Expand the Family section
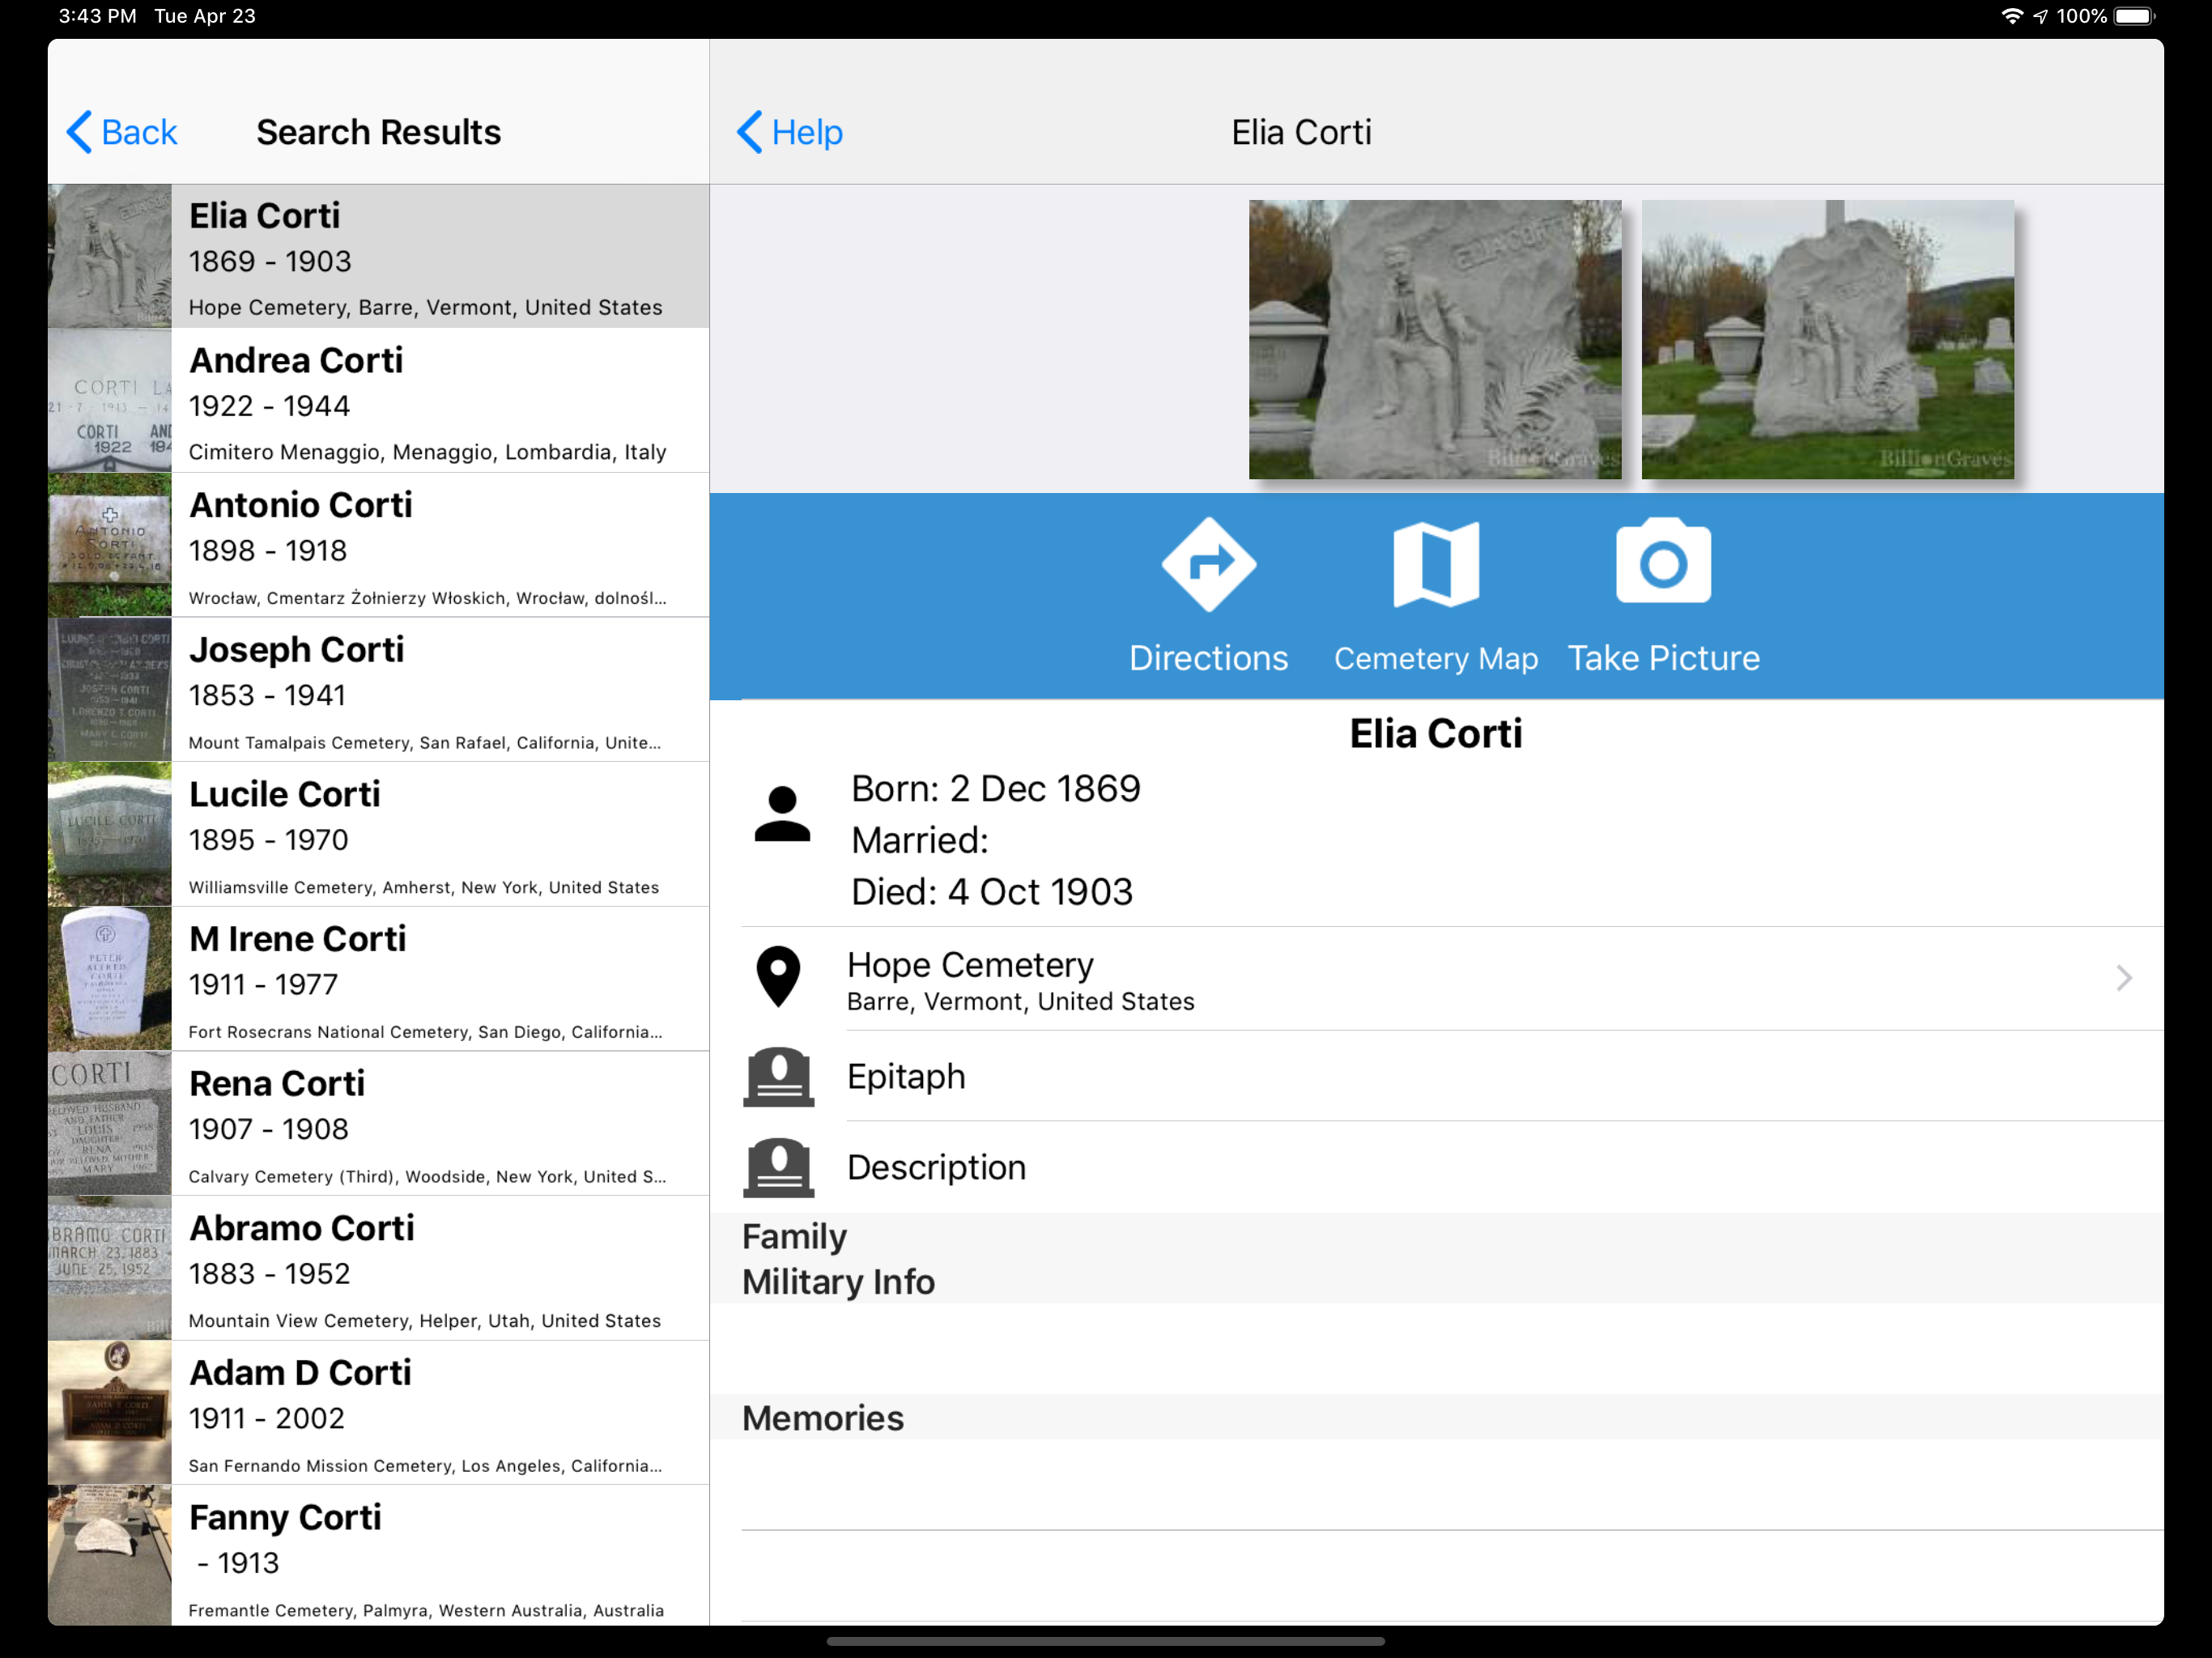2212x1658 pixels. click(x=794, y=1237)
